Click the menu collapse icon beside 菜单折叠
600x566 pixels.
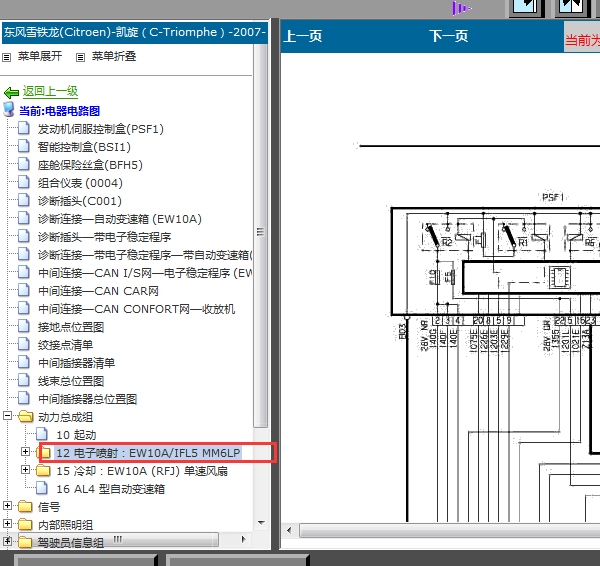pos(80,57)
